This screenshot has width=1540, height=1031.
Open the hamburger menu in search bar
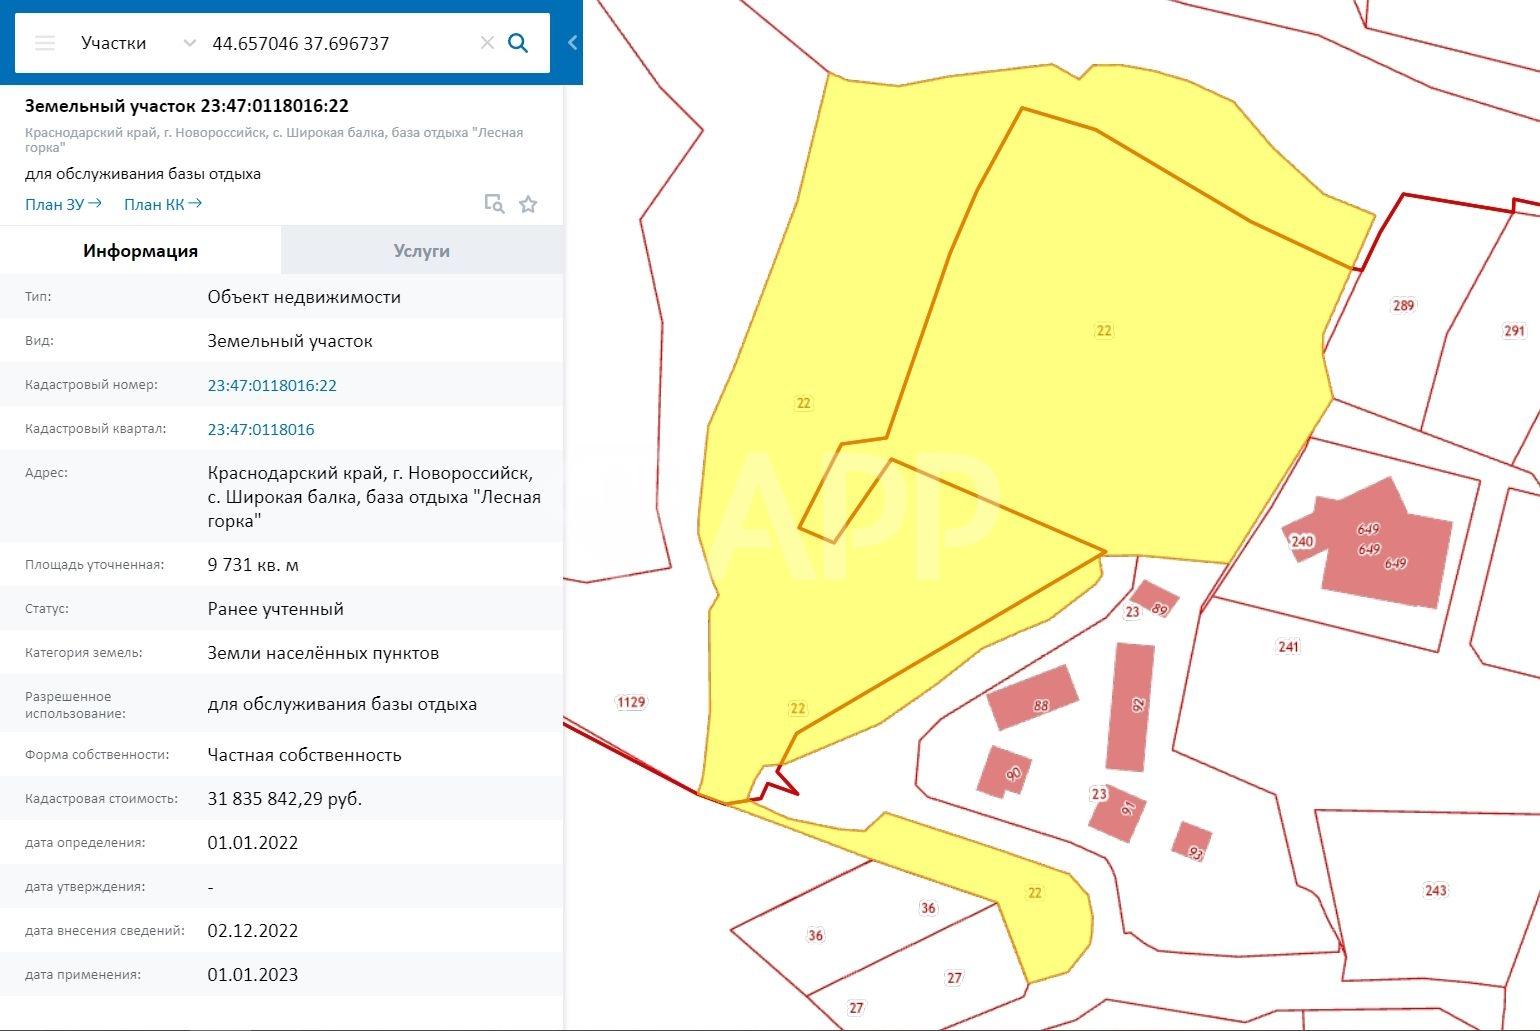45,43
